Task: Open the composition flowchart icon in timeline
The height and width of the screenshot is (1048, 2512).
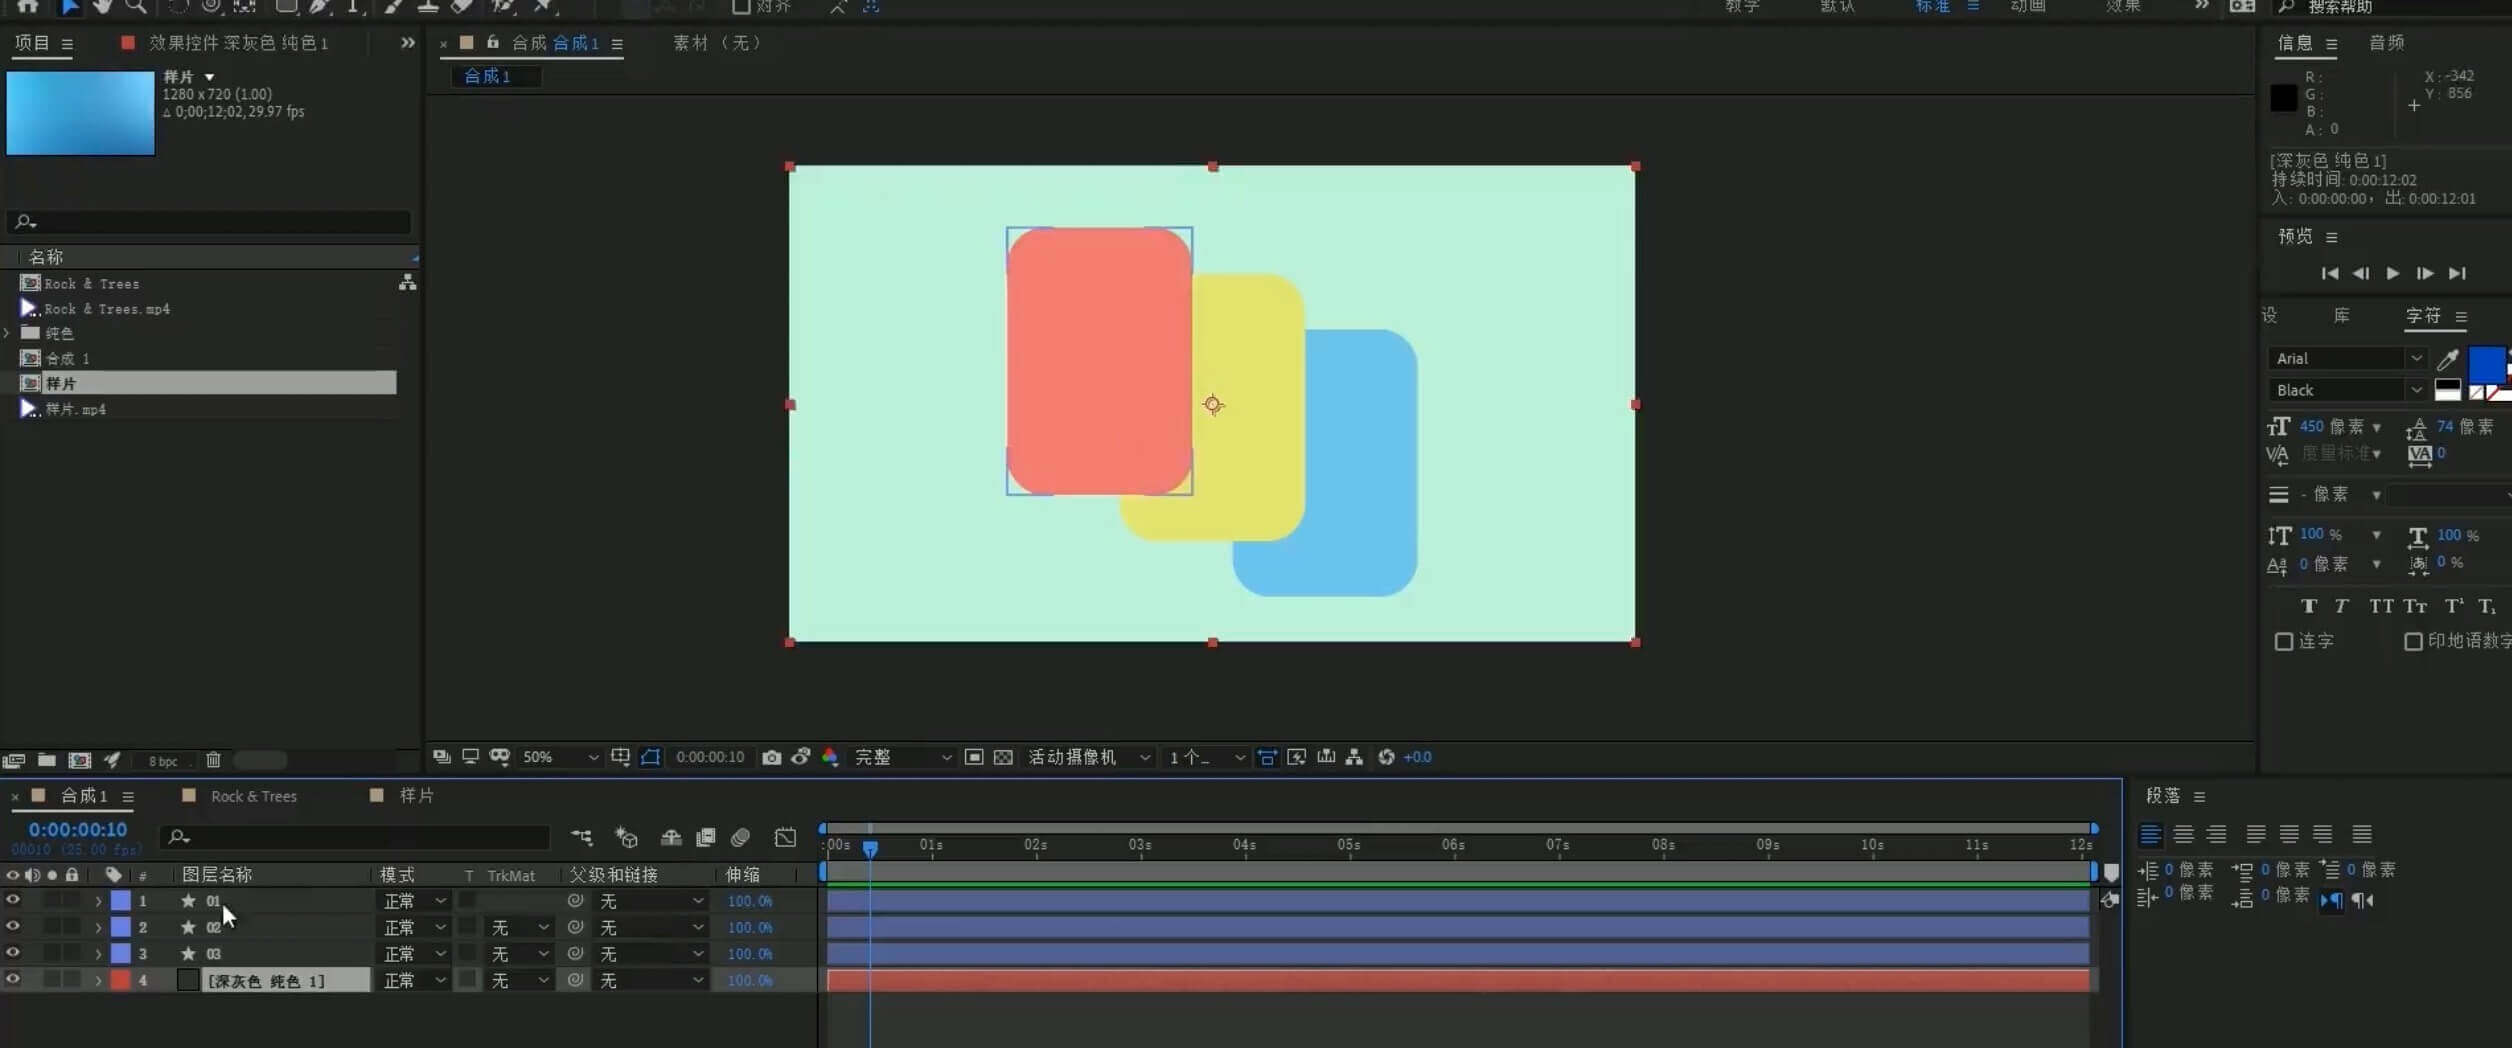Action: 582,837
